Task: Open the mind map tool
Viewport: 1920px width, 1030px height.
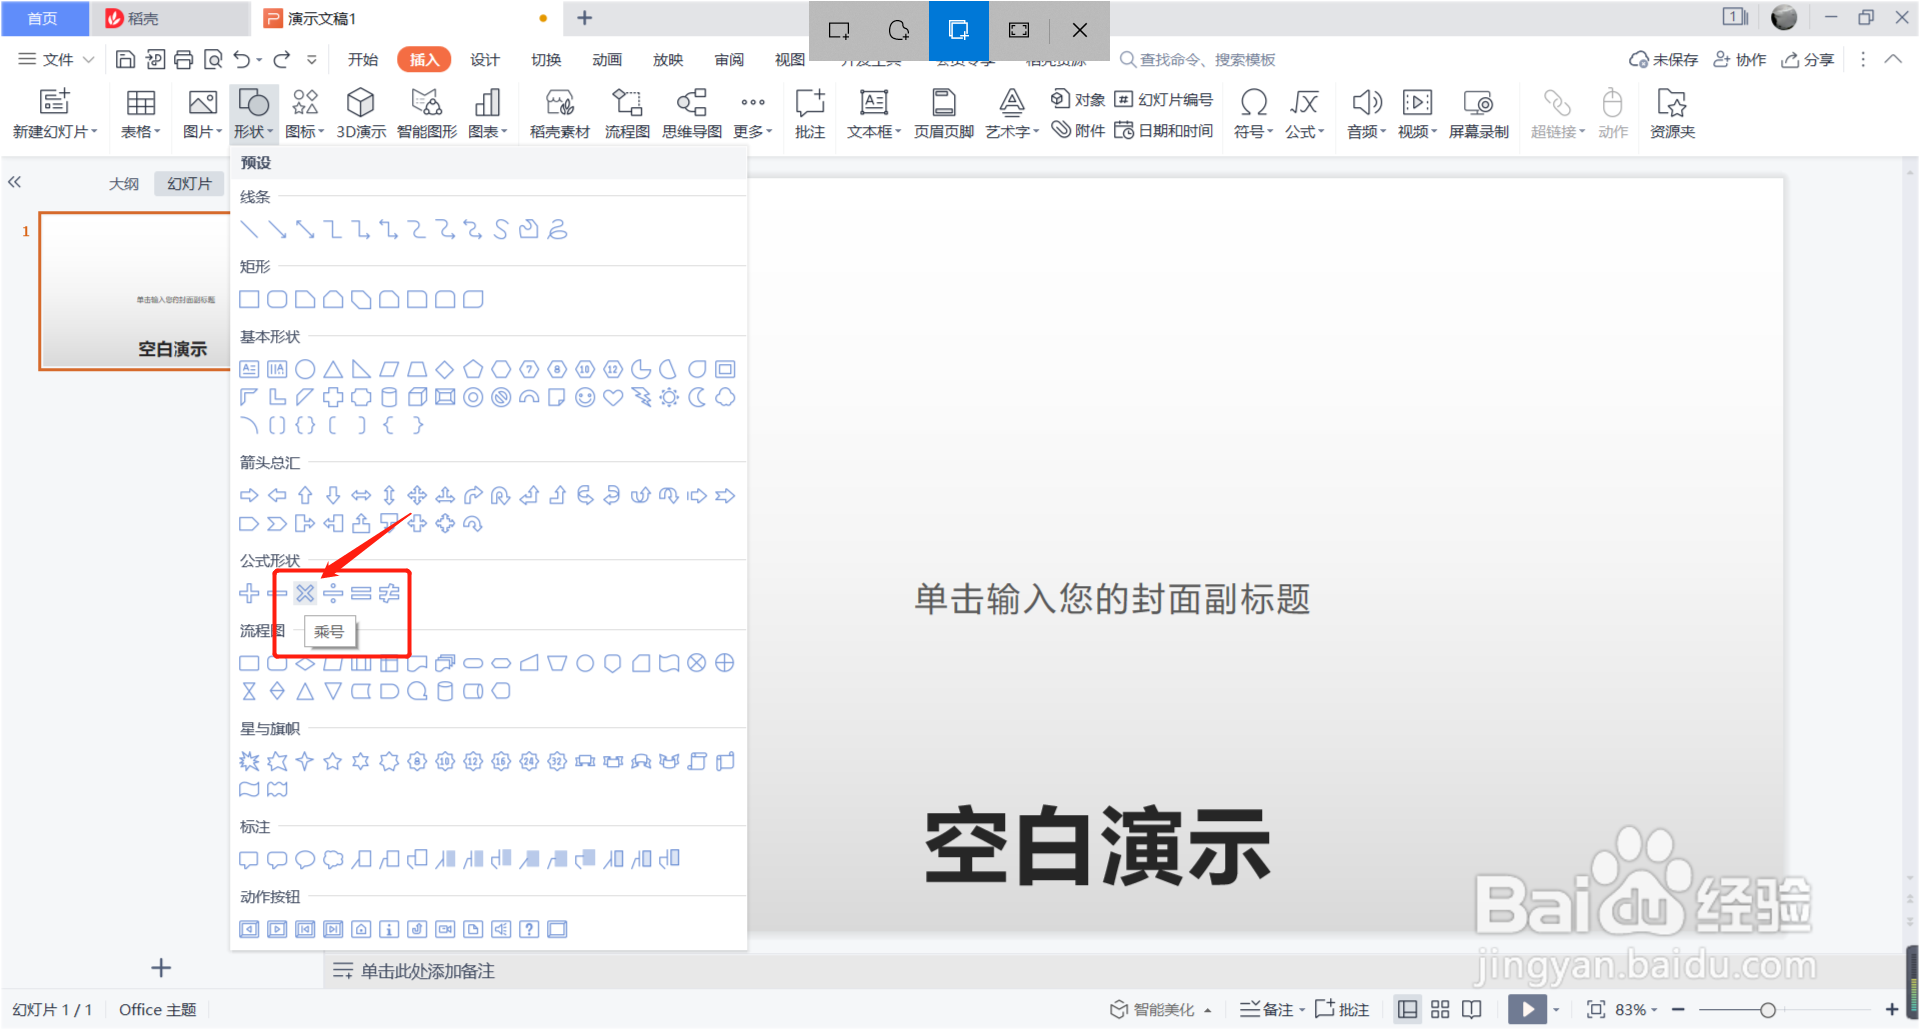Action: [692, 113]
